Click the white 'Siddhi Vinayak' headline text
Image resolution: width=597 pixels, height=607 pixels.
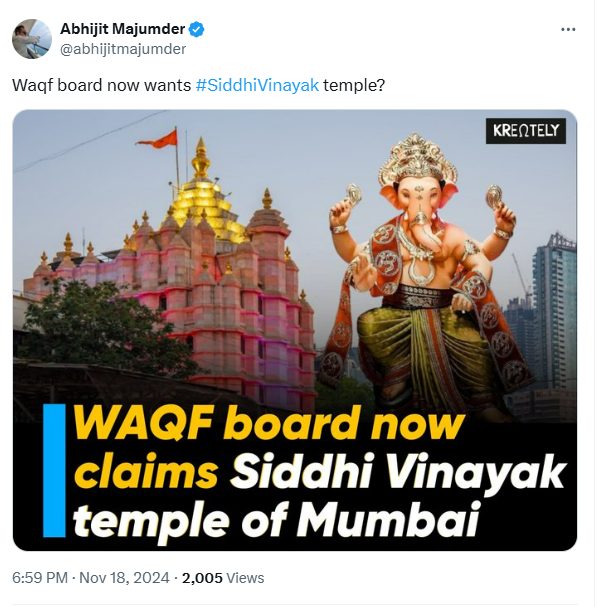click(x=399, y=473)
